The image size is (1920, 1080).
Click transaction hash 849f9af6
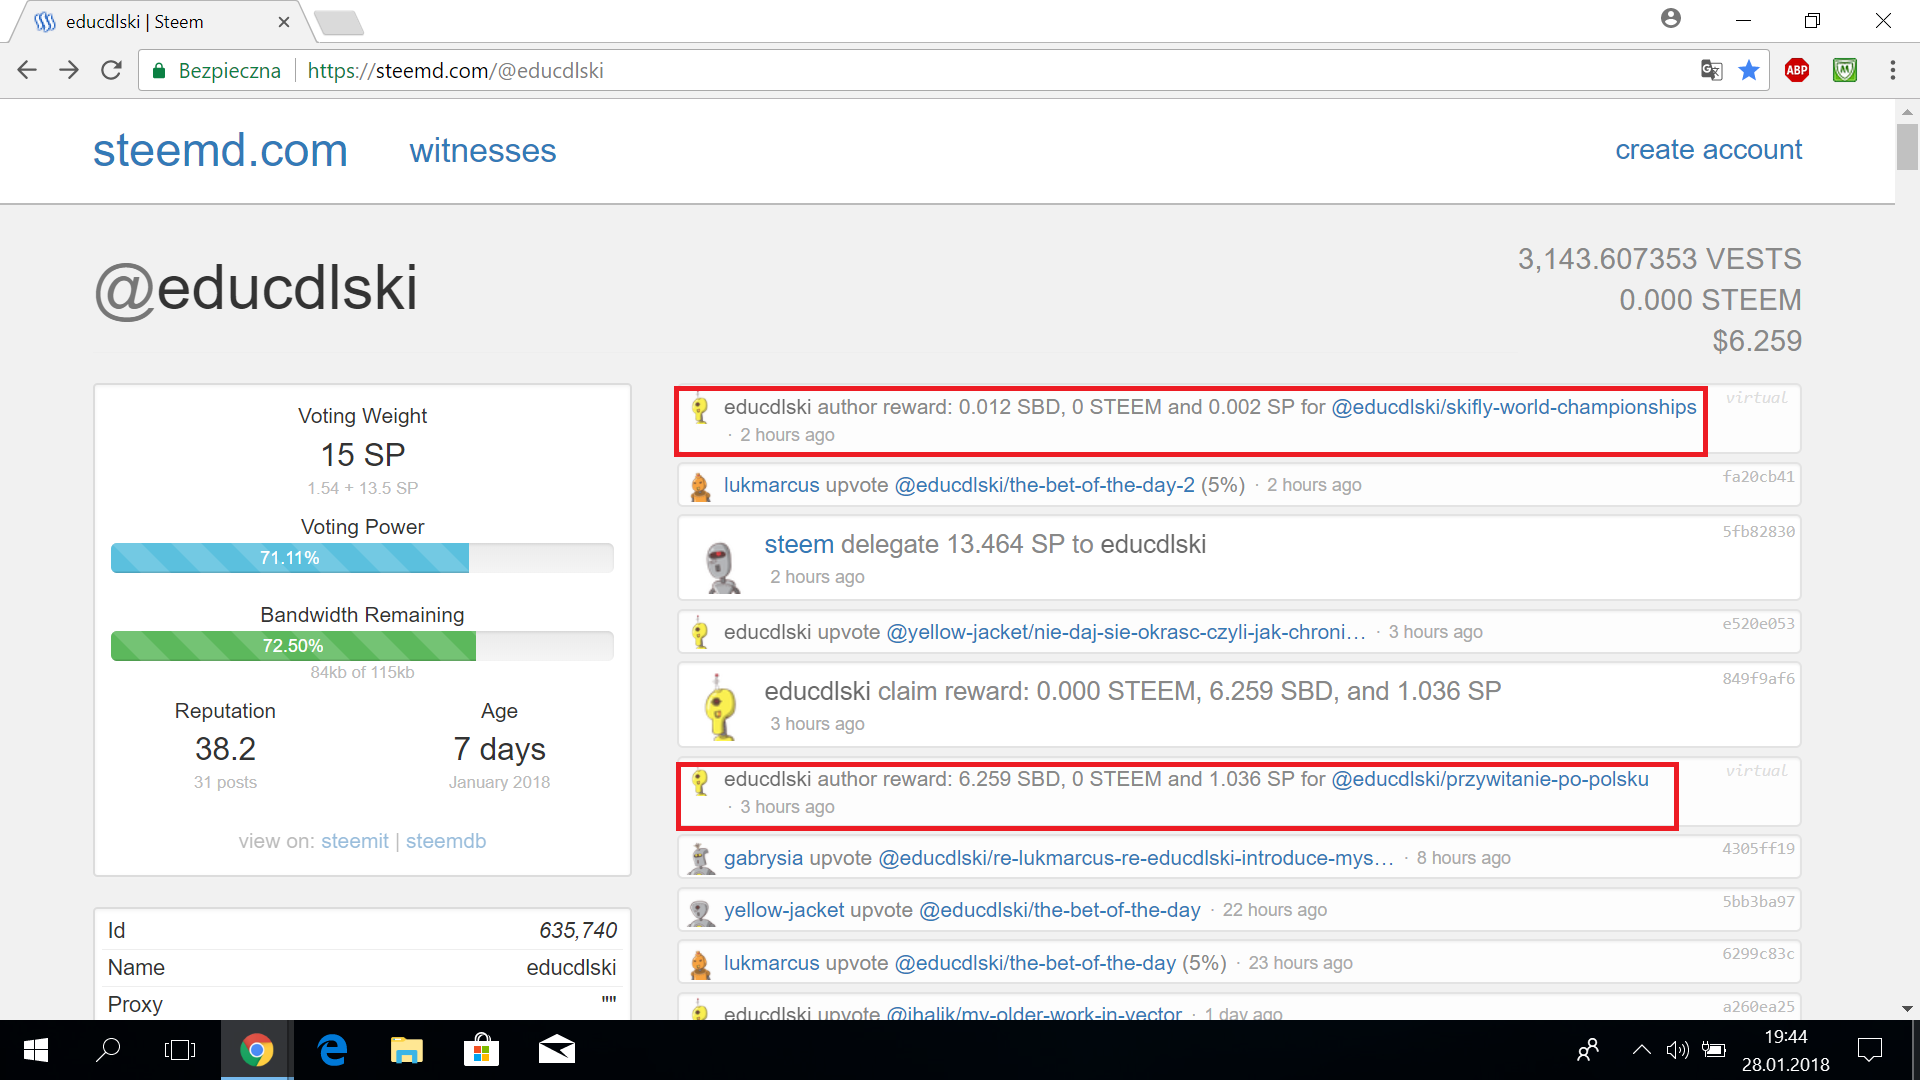(x=1758, y=679)
